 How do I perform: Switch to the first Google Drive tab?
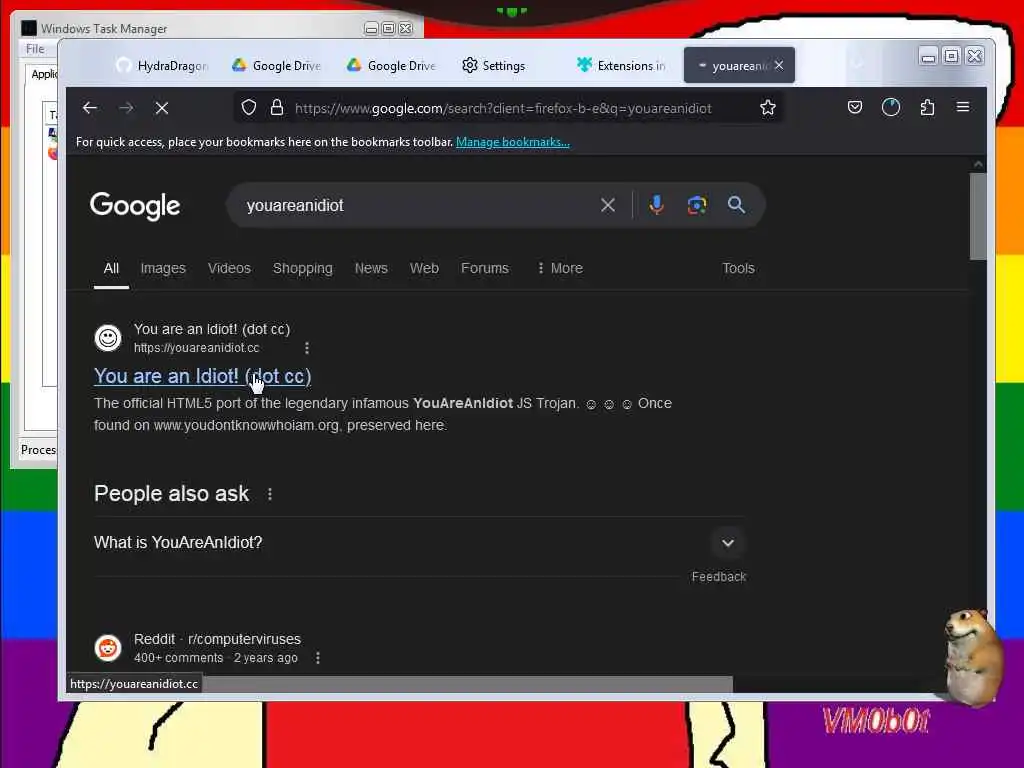coord(277,65)
